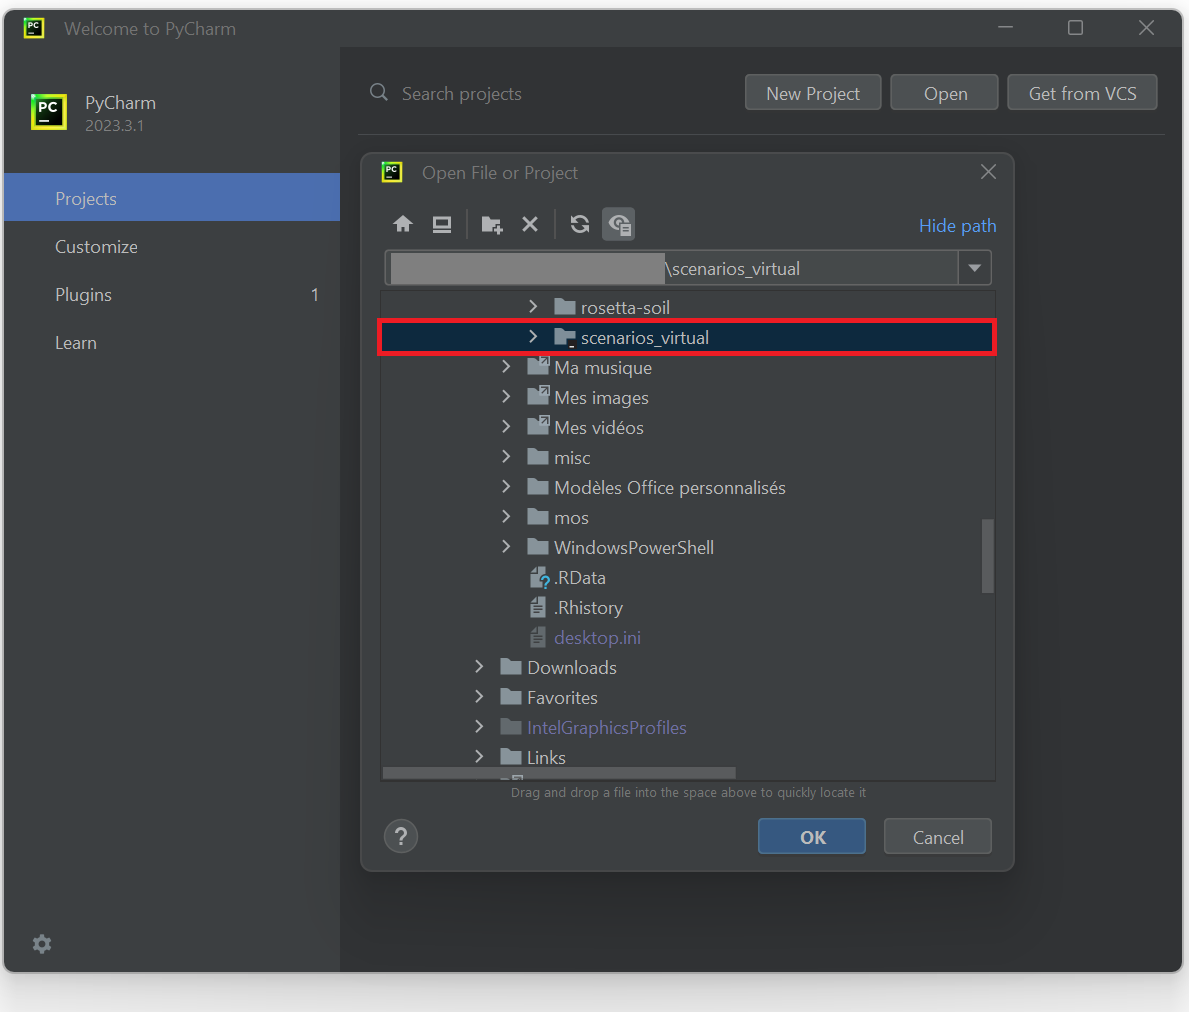Open the Plugins section
Viewport: 1189px width, 1012px height.
click(172, 294)
